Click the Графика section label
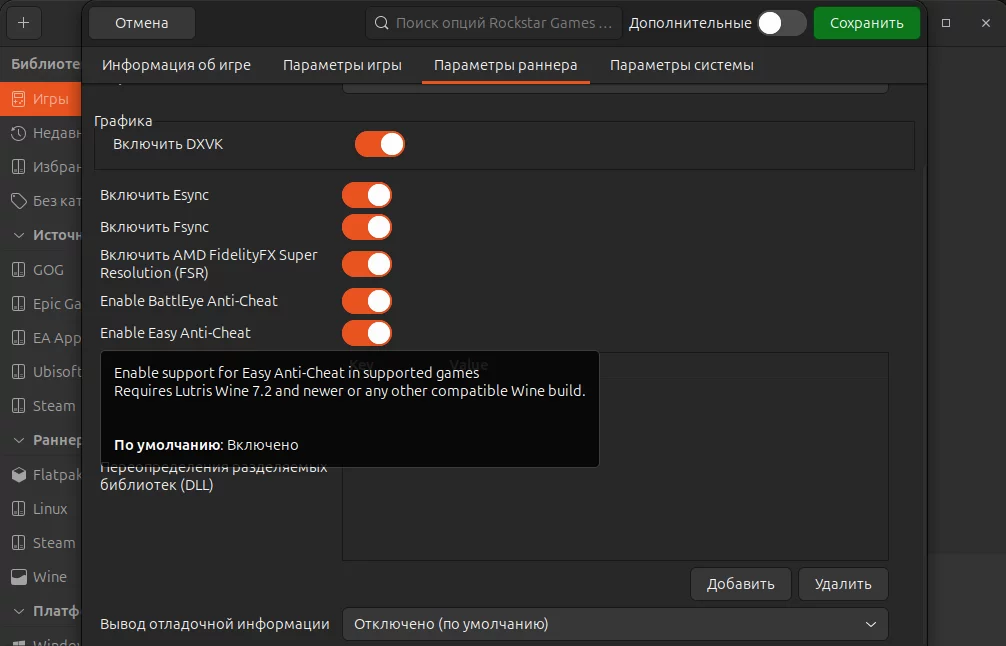This screenshot has height=646, width=1006. tap(123, 121)
